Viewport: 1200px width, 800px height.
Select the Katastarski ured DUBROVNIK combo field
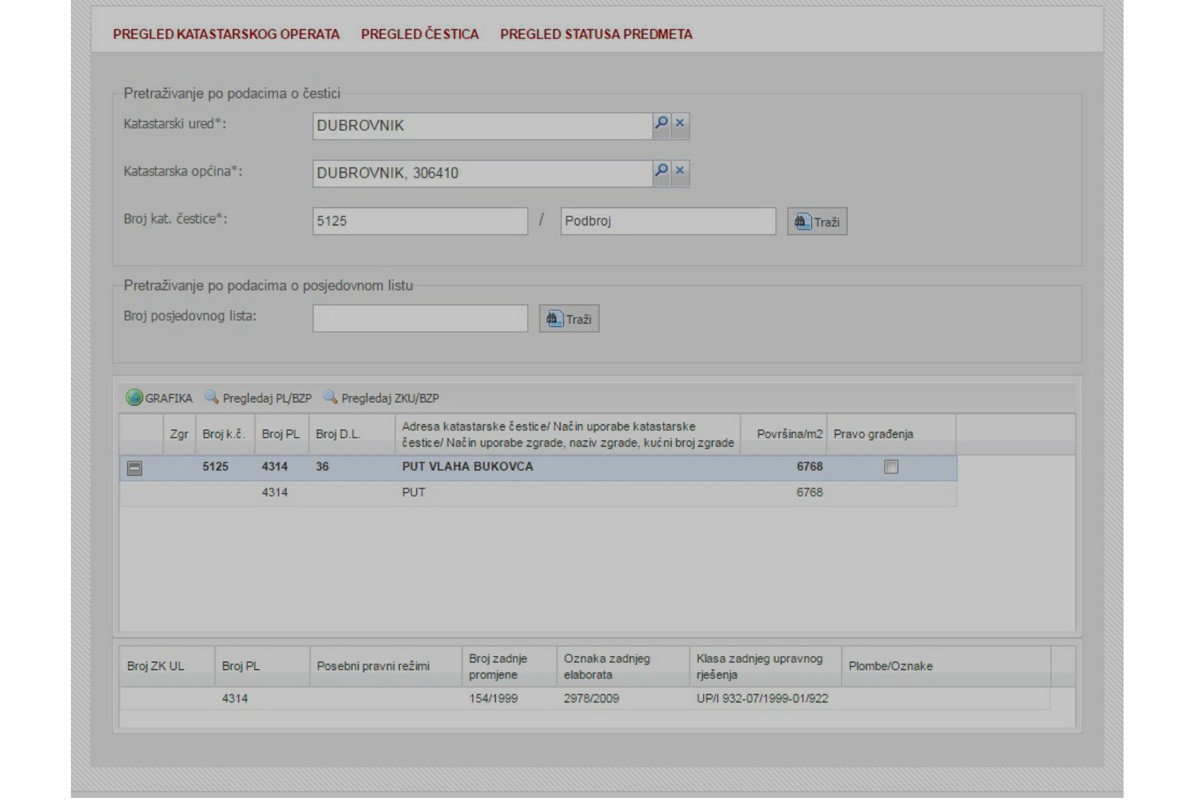[481, 126]
